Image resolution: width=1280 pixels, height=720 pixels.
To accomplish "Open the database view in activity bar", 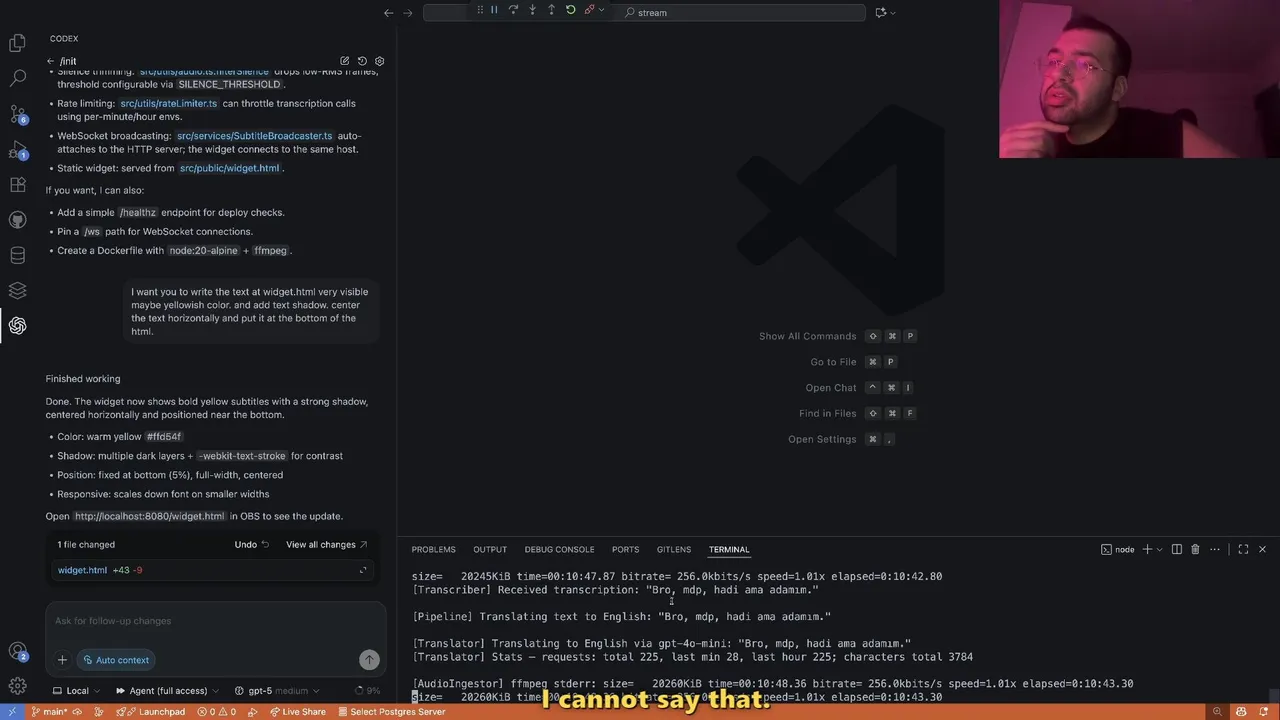I will [x=17, y=255].
